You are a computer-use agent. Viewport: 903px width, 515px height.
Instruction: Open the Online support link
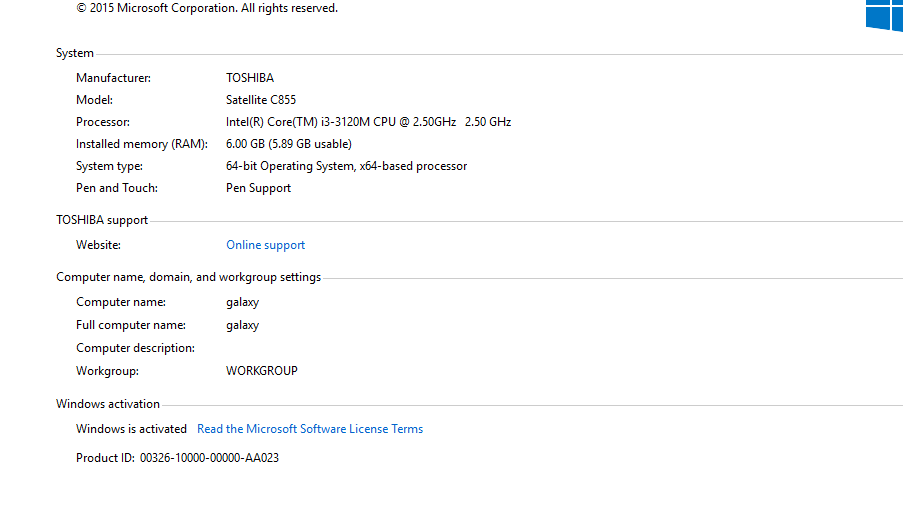265,245
